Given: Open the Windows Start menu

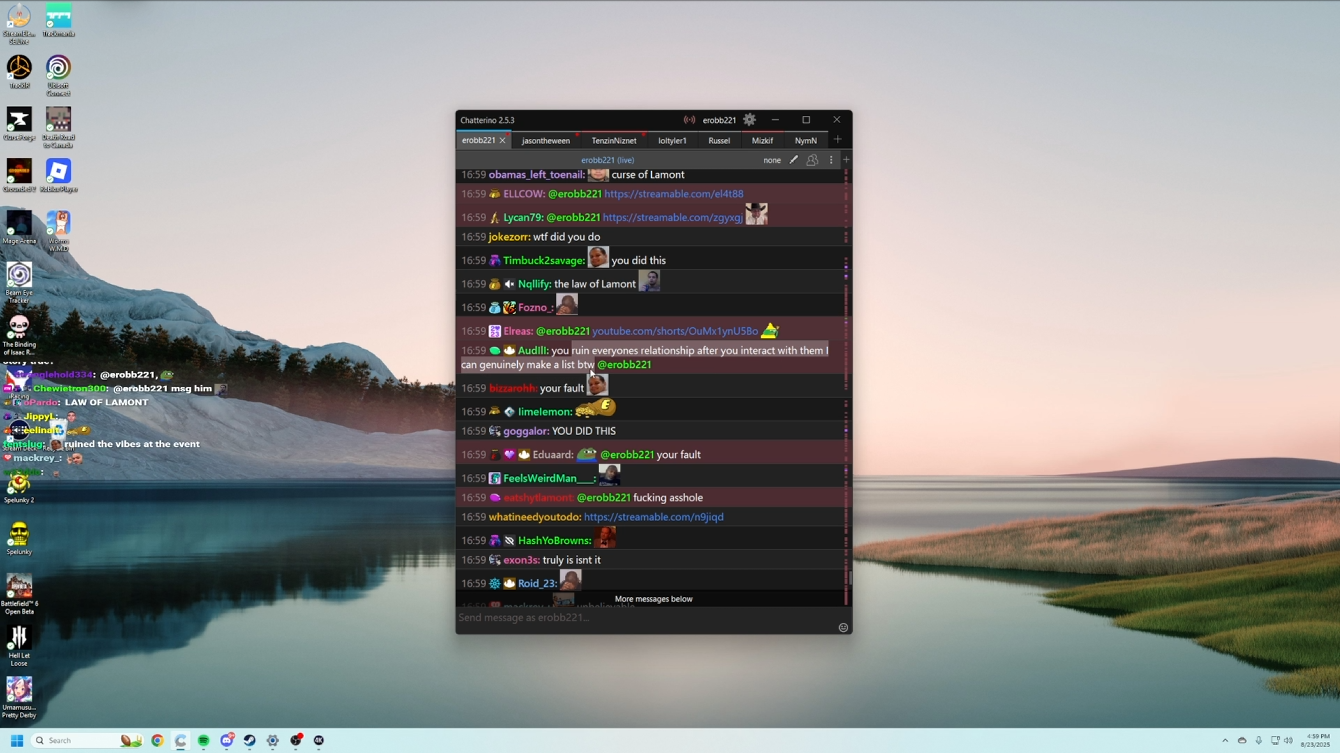Looking at the screenshot, I should coord(17,741).
